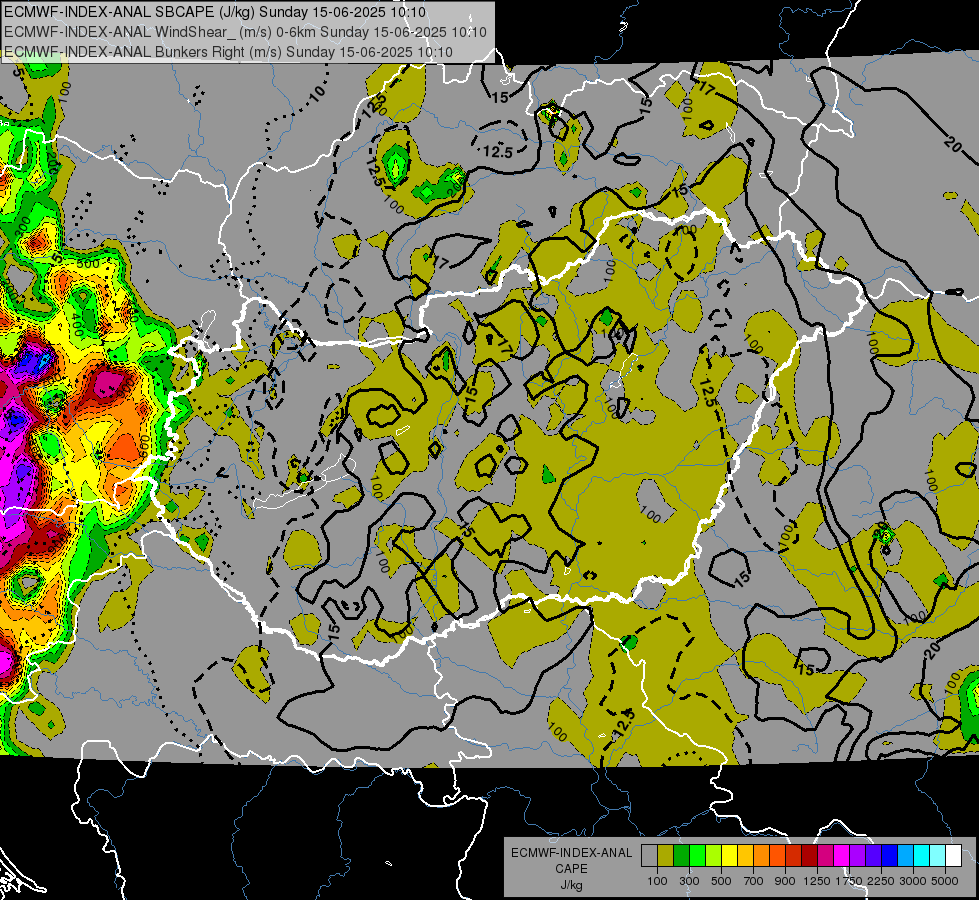Select the WindShear_ 0-6km title line

tap(245, 32)
